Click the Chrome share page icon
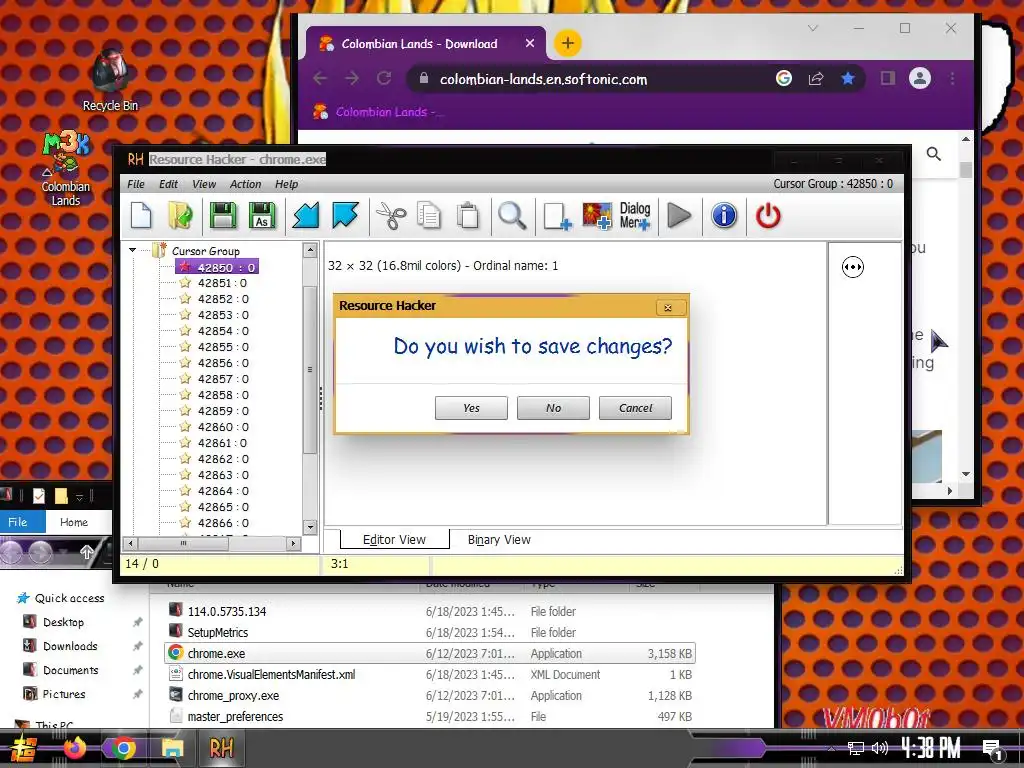 click(816, 78)
